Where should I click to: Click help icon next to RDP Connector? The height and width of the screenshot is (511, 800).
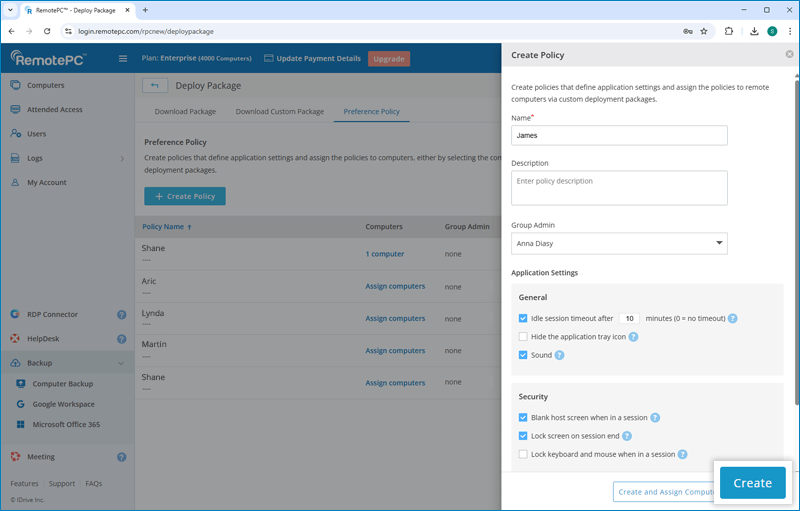(x=121, y=314)
